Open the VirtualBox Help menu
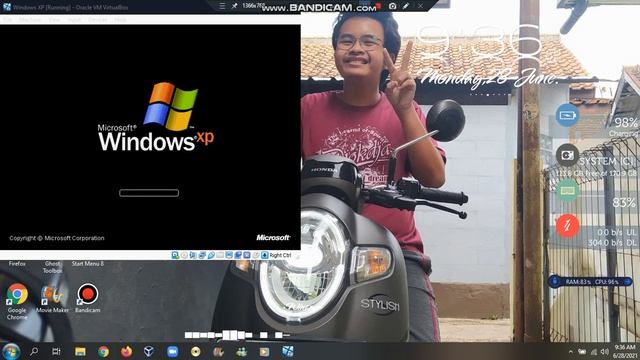Image resolution: width=640 pixels, height=360 pixels. click(x=120, y=20)
